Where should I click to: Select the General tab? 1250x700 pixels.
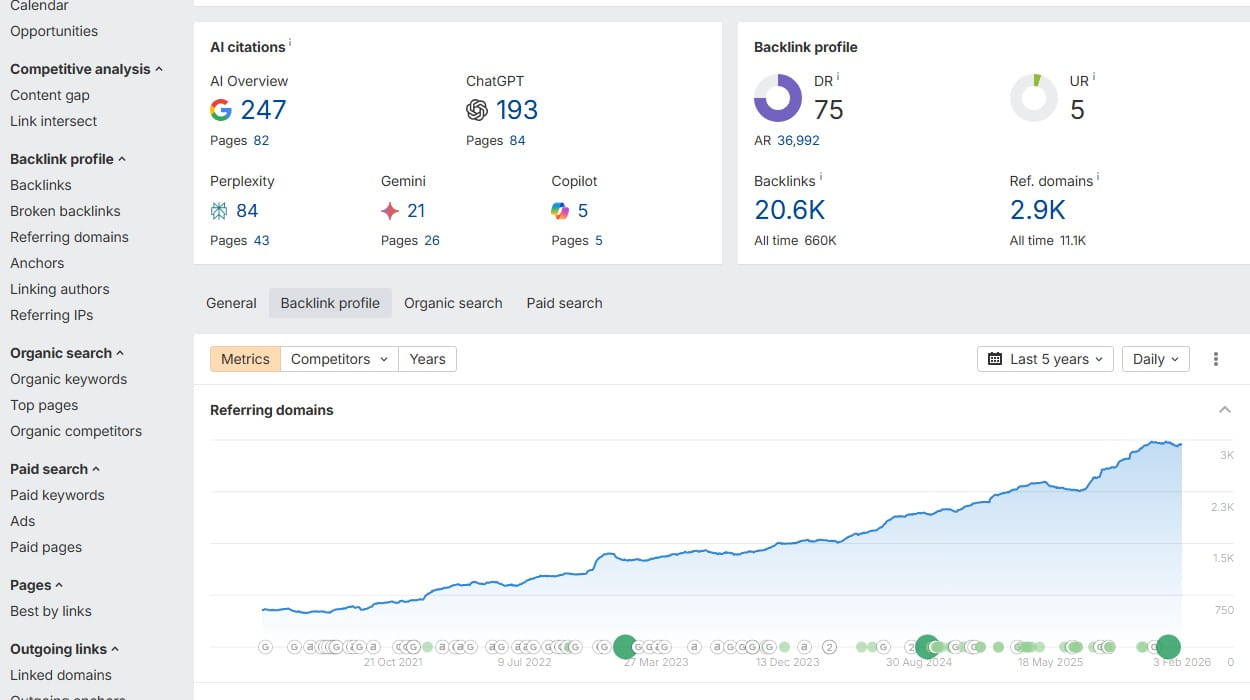231,302
